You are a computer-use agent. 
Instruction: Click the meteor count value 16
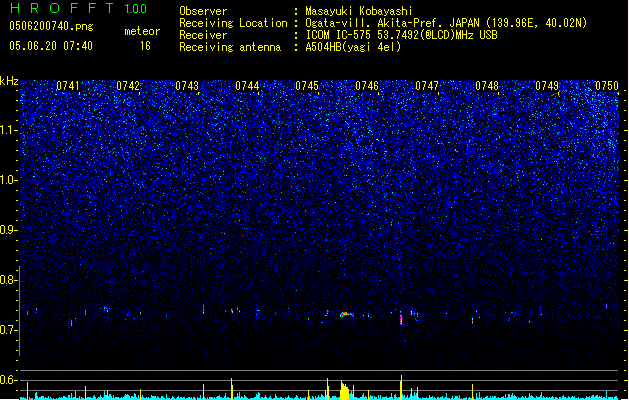pos(145,46)
